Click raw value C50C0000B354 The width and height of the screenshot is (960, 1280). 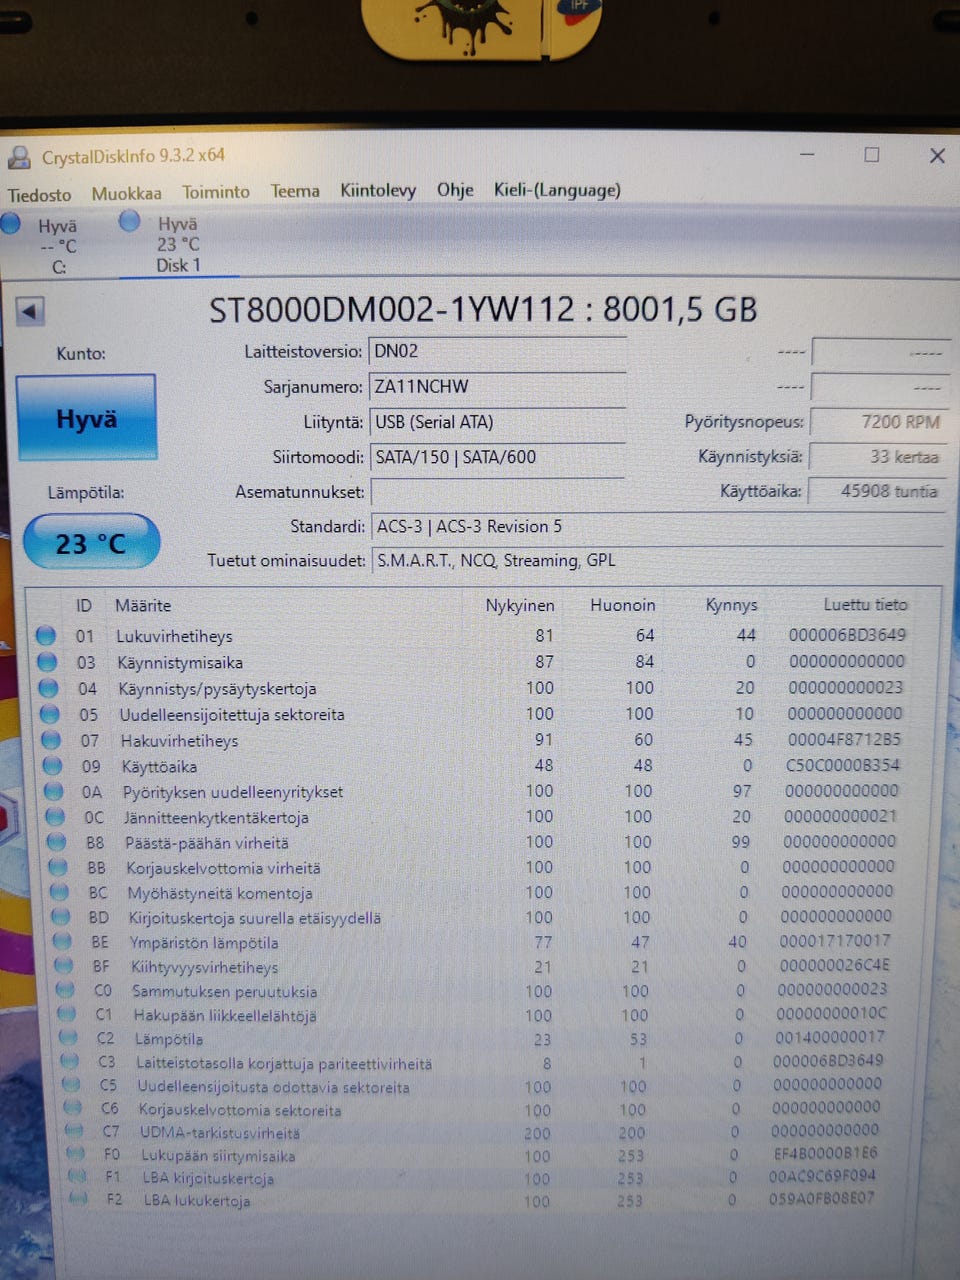(843, 765)
